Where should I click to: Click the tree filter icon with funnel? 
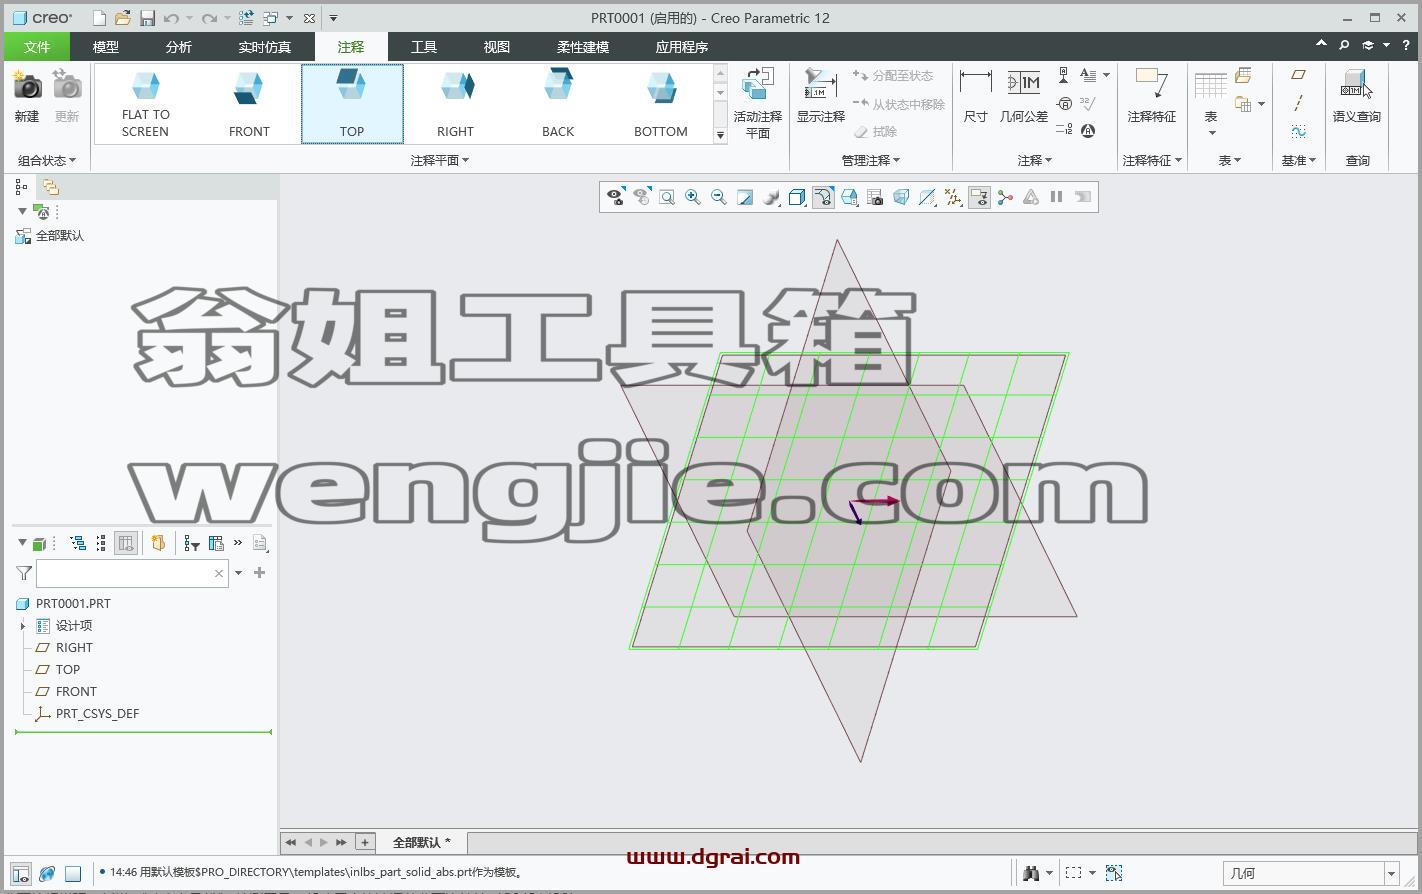coord(192,543)
